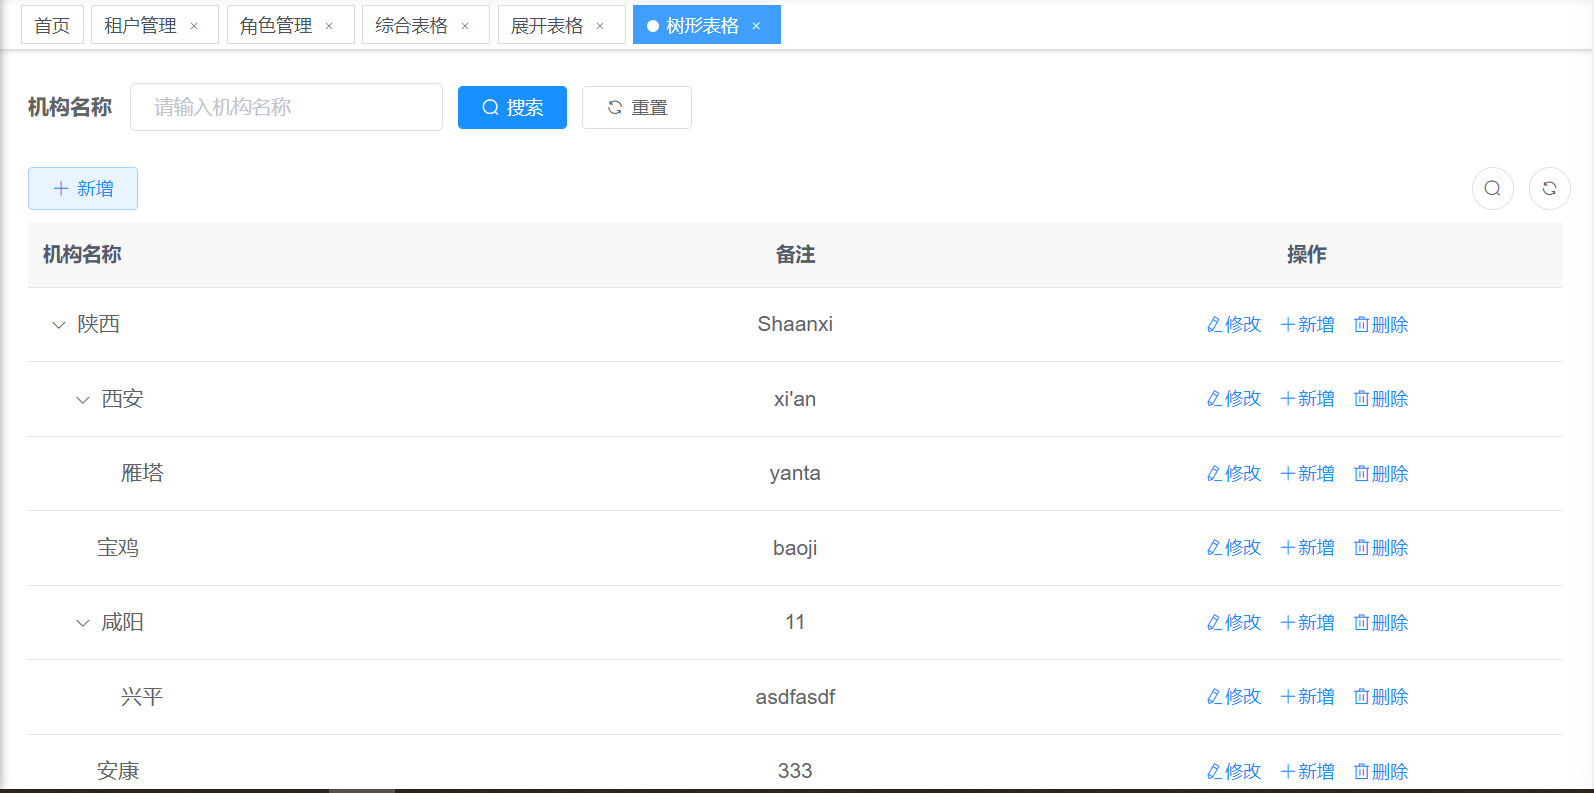
Task: Collapse the 陕西 tree node
Action: 59,325
